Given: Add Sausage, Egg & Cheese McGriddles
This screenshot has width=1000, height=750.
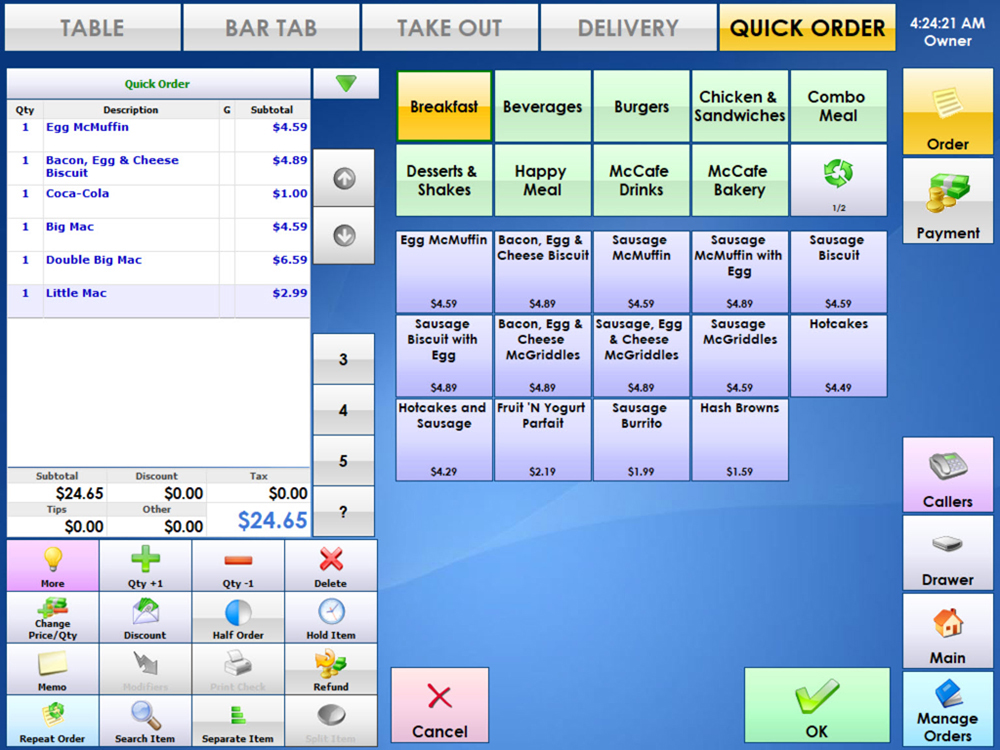Looking at the screenshot, I should click(x=642, y=356).
